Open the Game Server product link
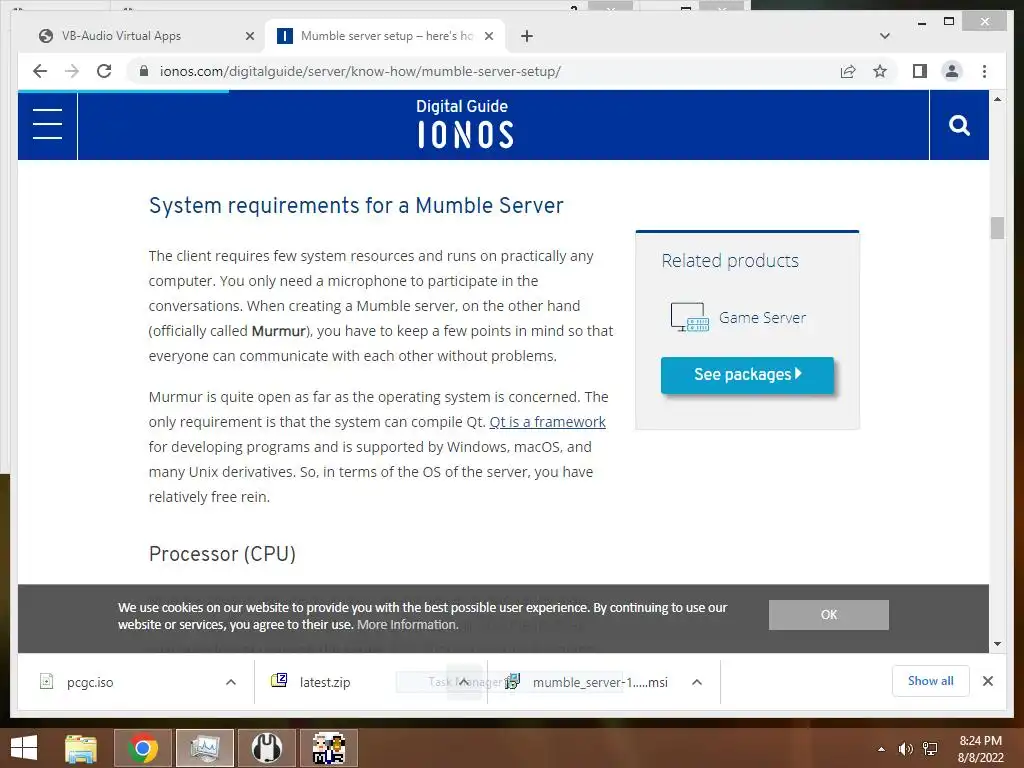1024x768 pixels. [x=762, y=317]
